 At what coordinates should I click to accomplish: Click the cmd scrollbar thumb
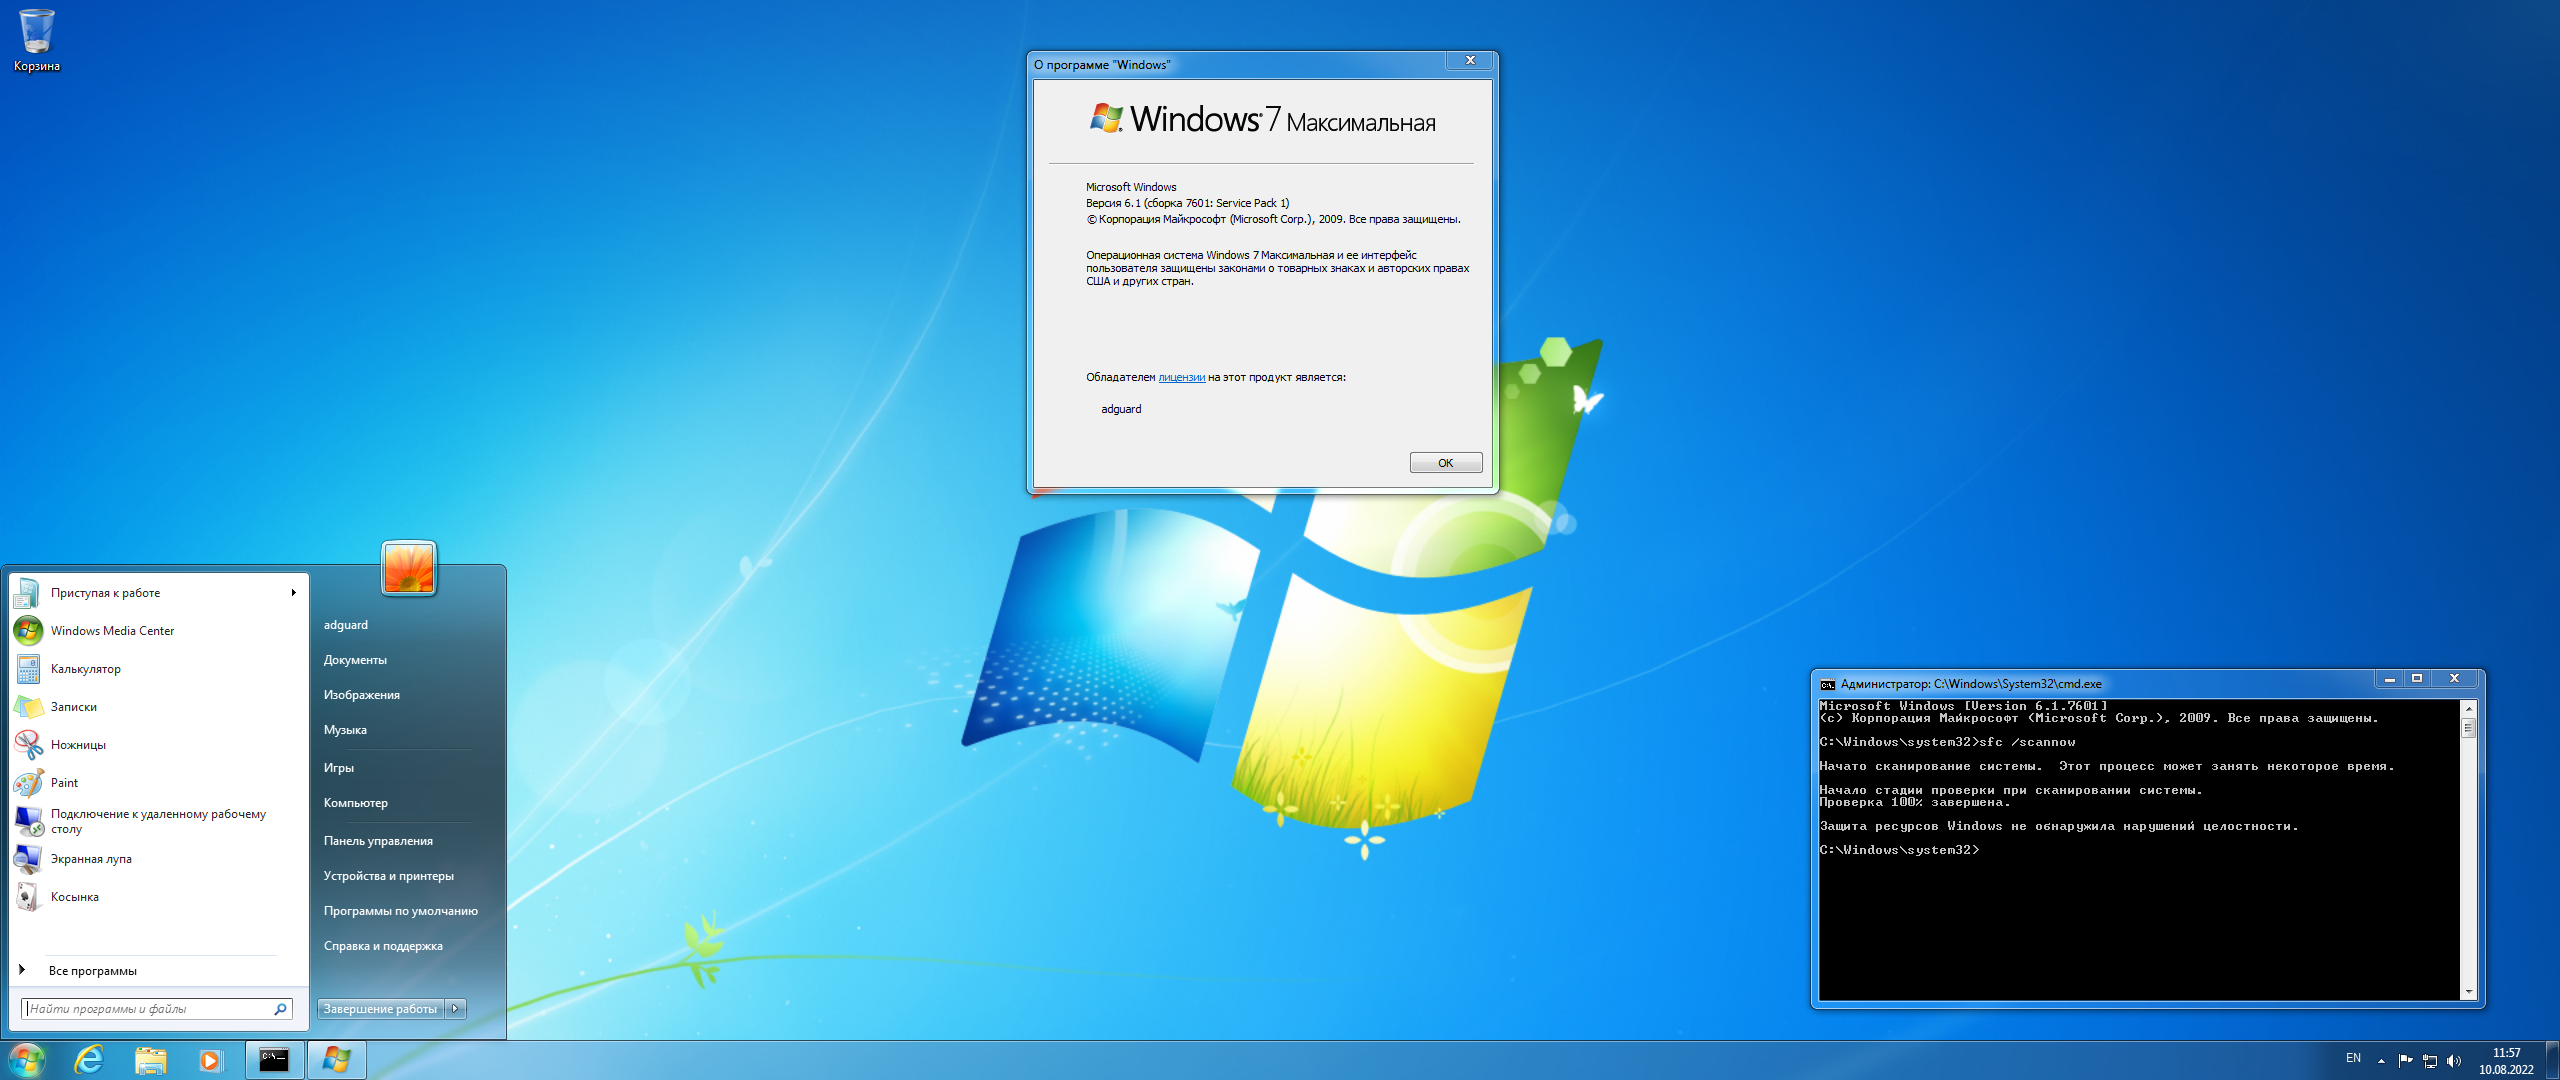[2468, 727]
